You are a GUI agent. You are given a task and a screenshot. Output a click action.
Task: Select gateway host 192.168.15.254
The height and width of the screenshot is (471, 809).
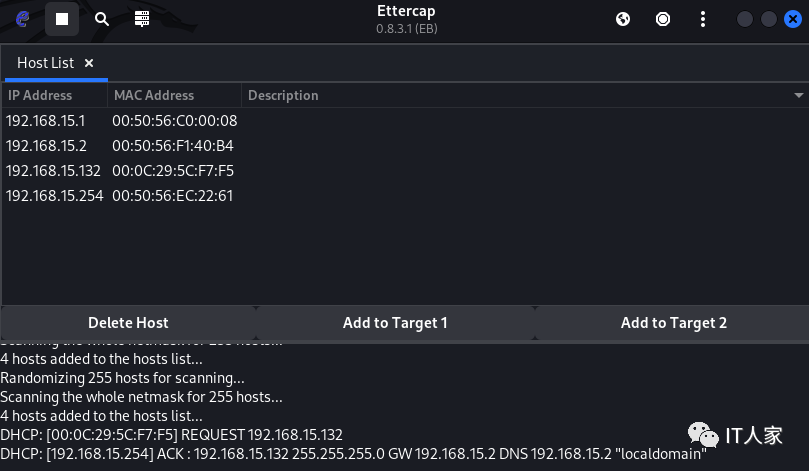coord(55,196)
